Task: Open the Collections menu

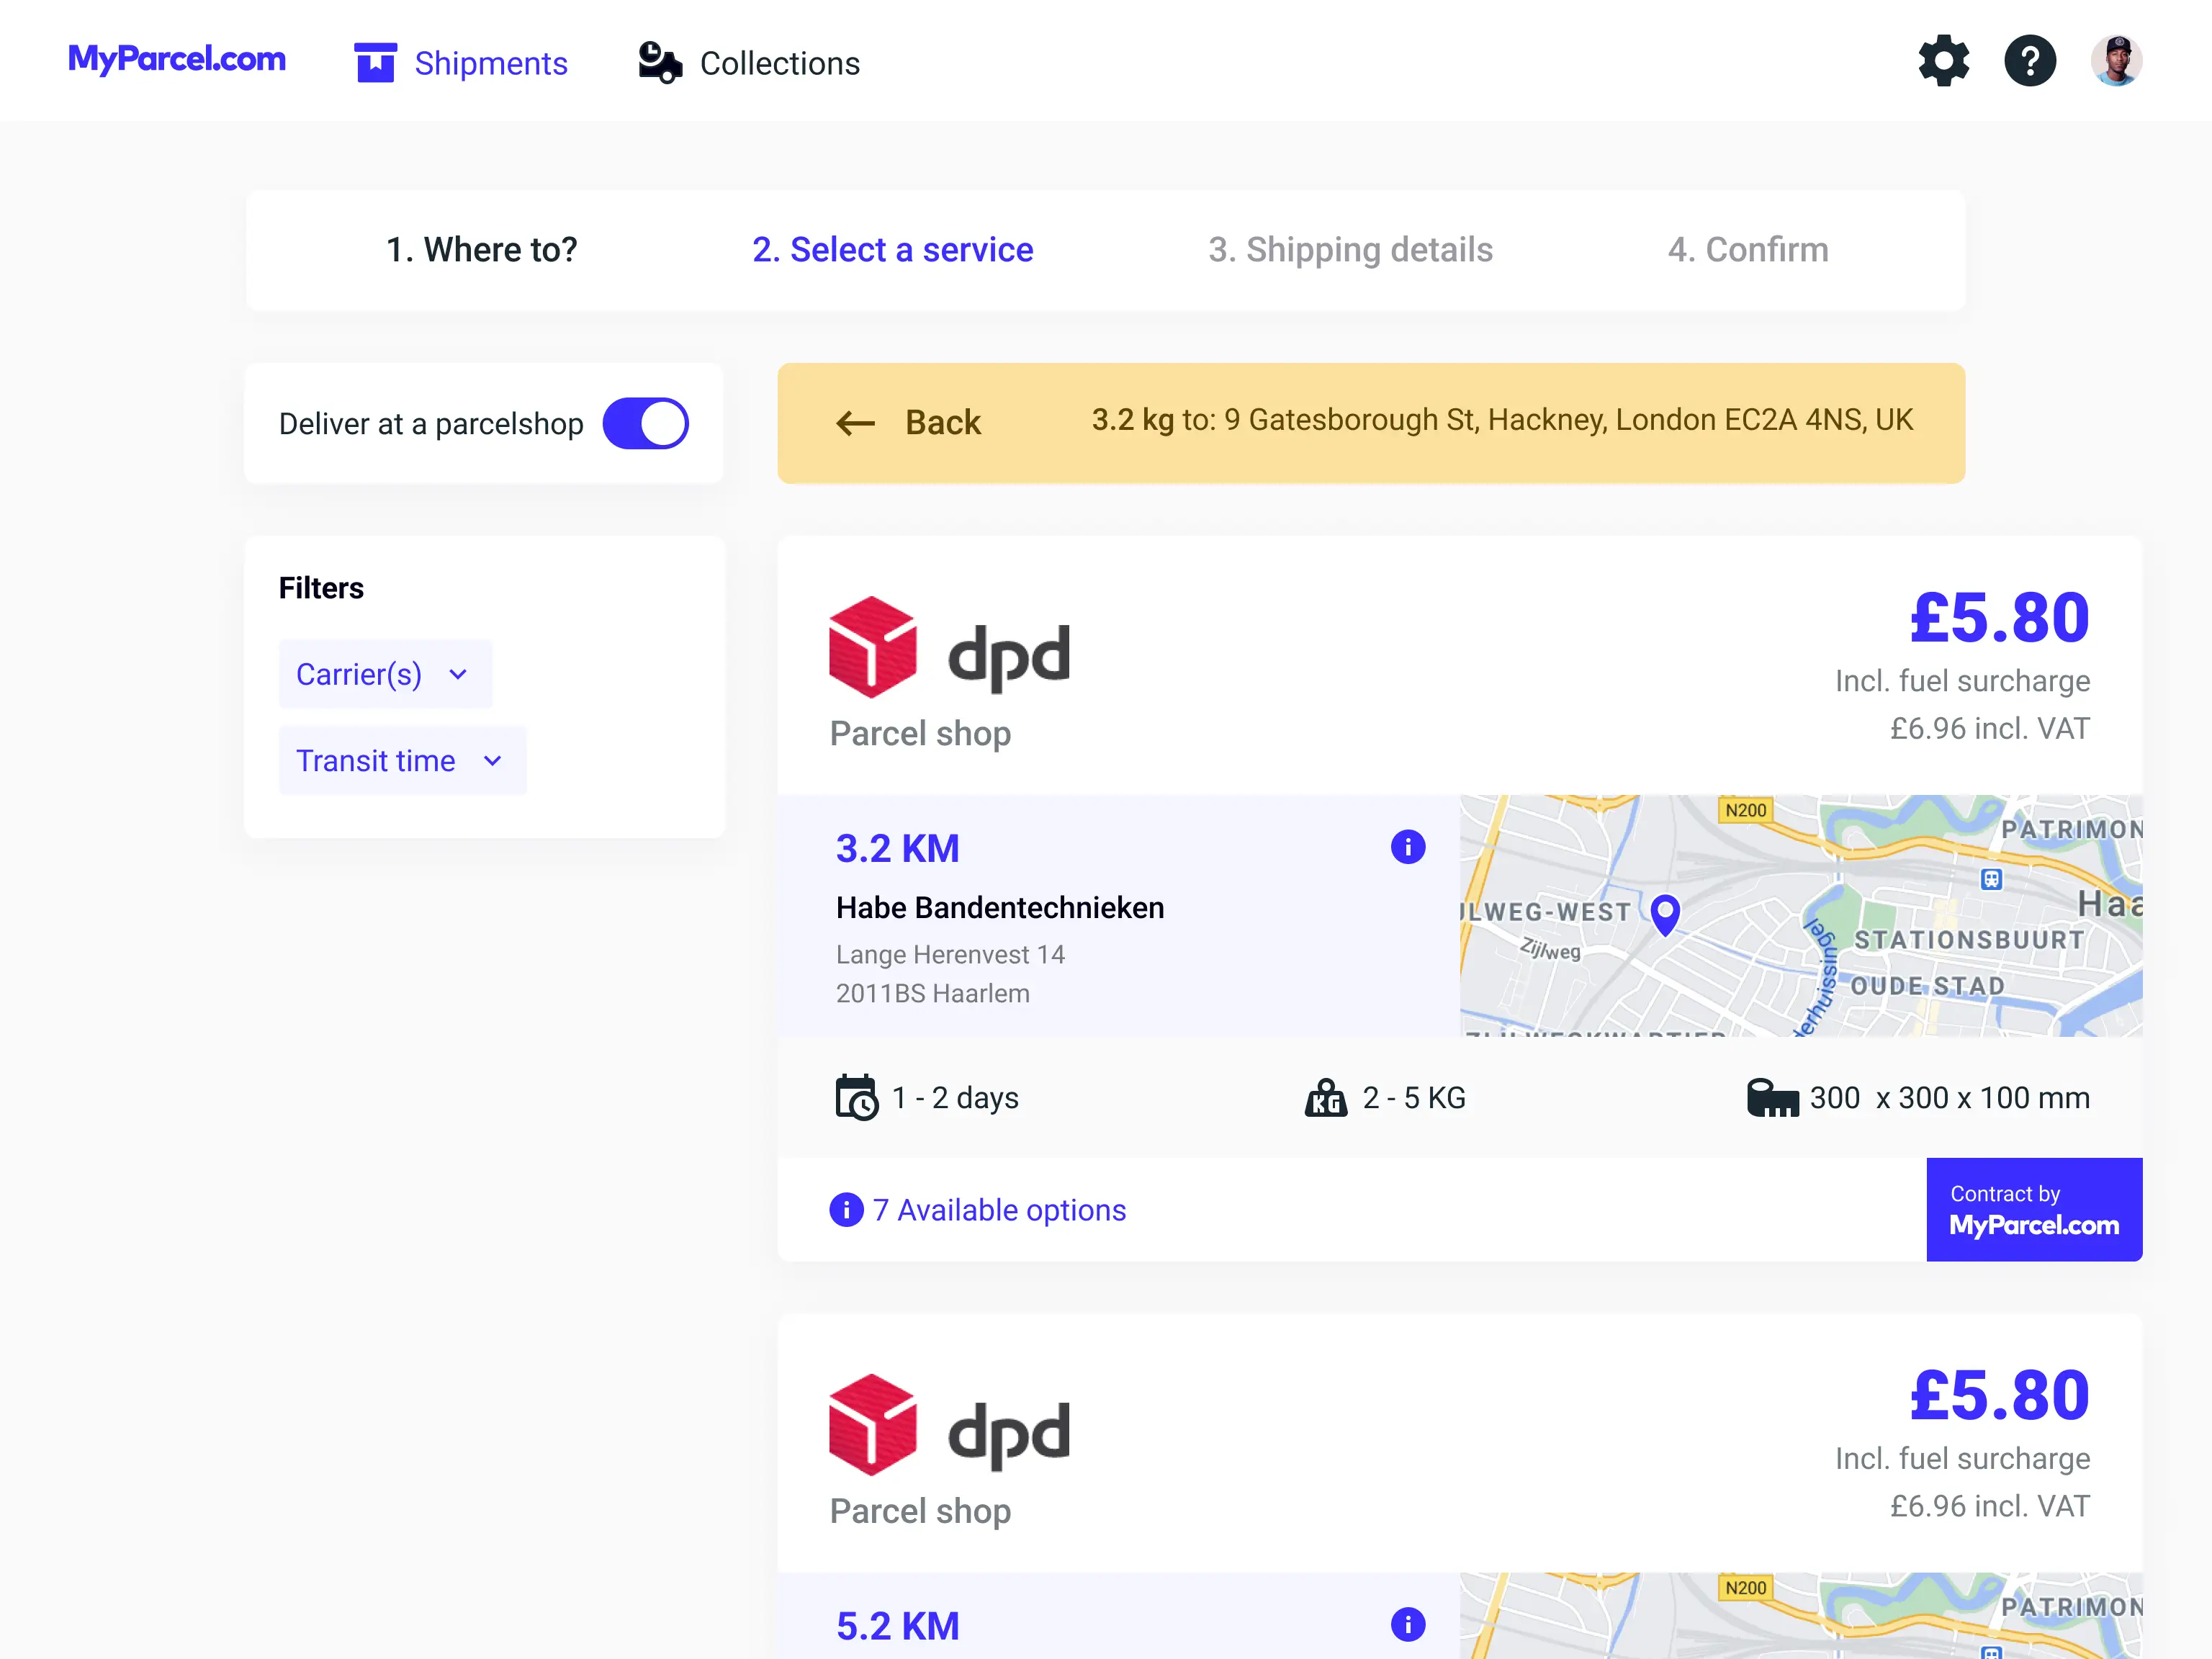Action: click(x=749, y=63)
